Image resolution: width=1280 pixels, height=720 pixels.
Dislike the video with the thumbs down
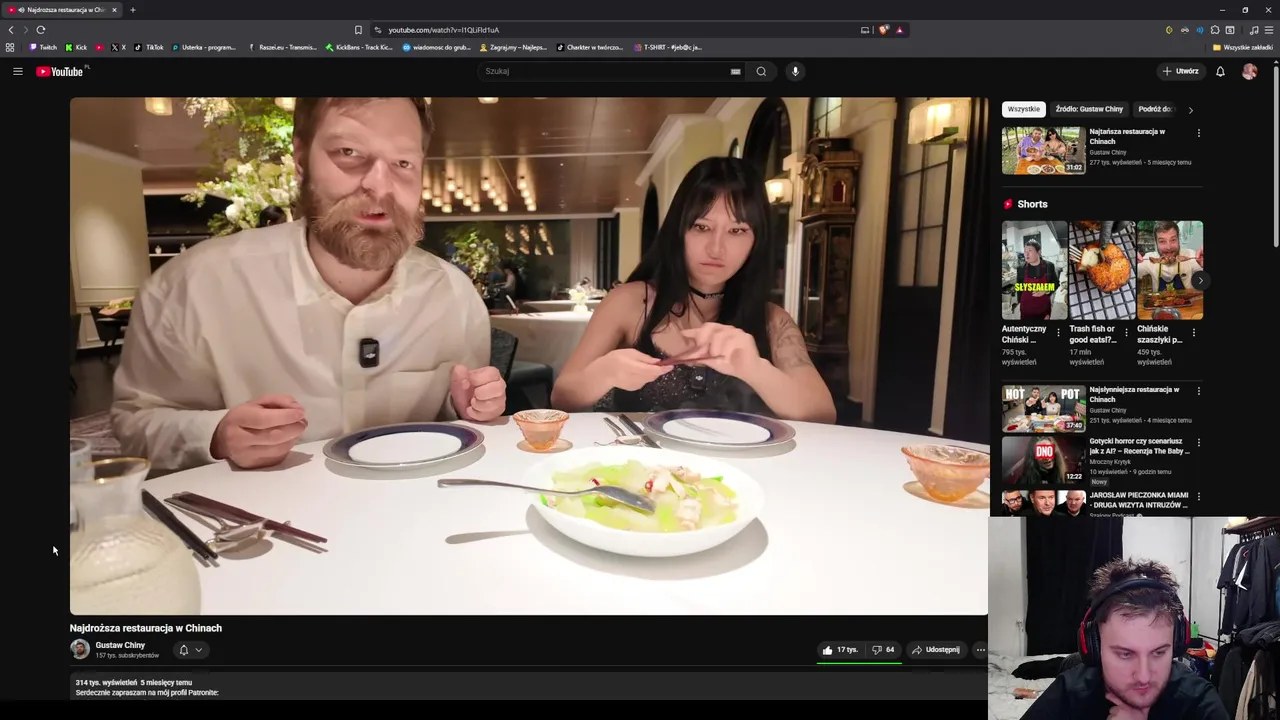click(x=883, y=650)
